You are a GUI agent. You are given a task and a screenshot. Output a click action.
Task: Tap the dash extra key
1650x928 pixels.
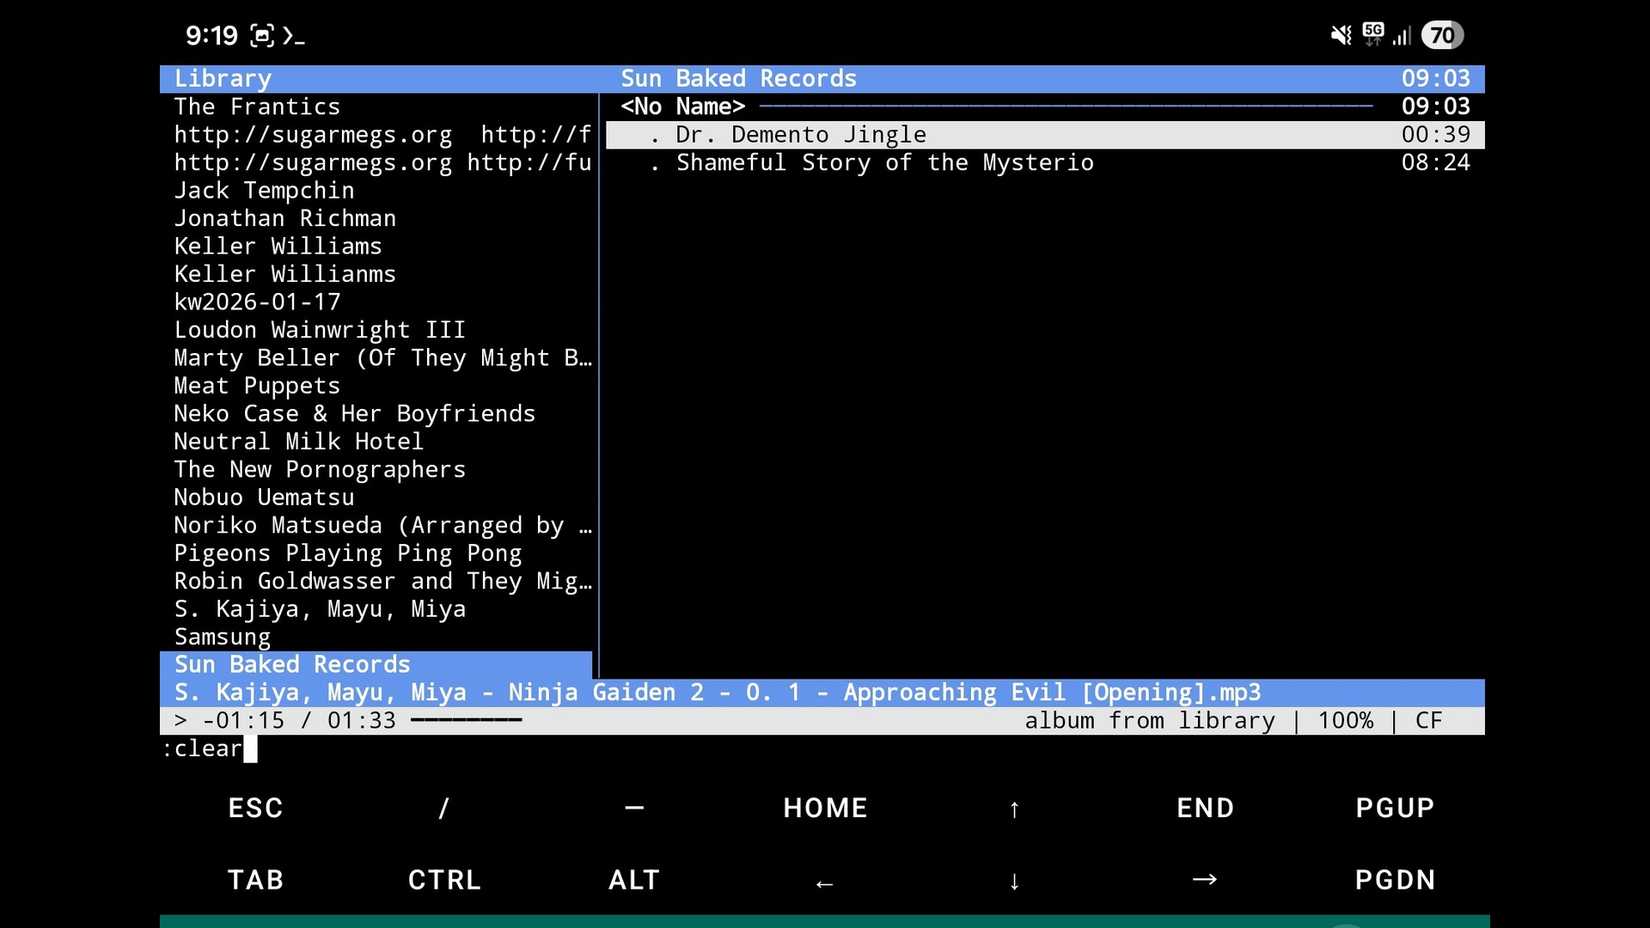(x=634, y=808)
